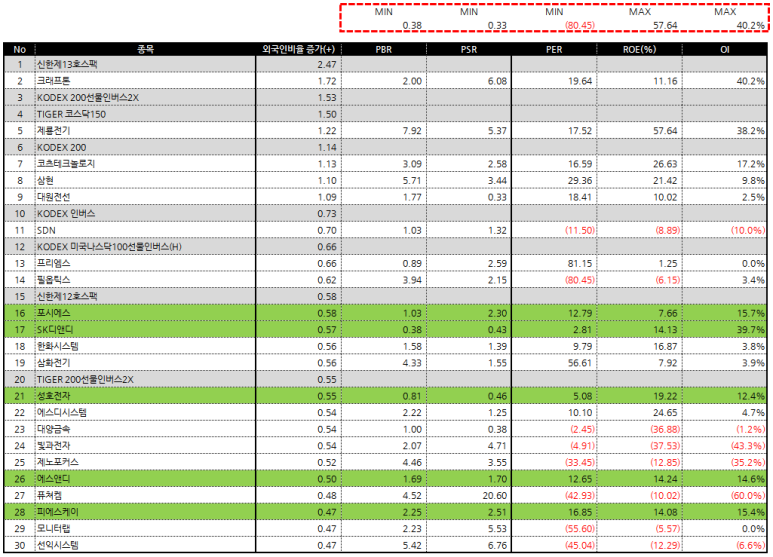Screen dimensions: 773x557
Task: Select the '한화시스템' cell
Action: 145,346
